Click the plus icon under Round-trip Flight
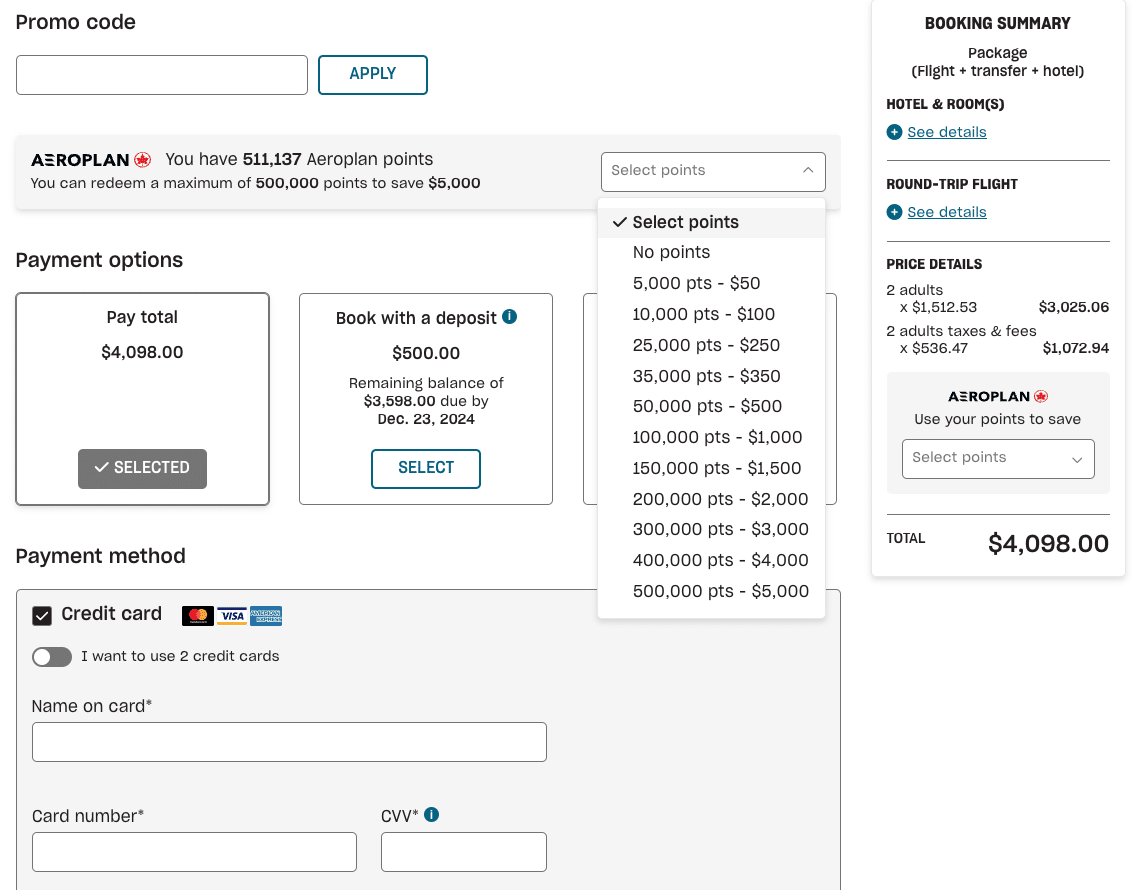The image size is (1140, 890). coord(894,212)
